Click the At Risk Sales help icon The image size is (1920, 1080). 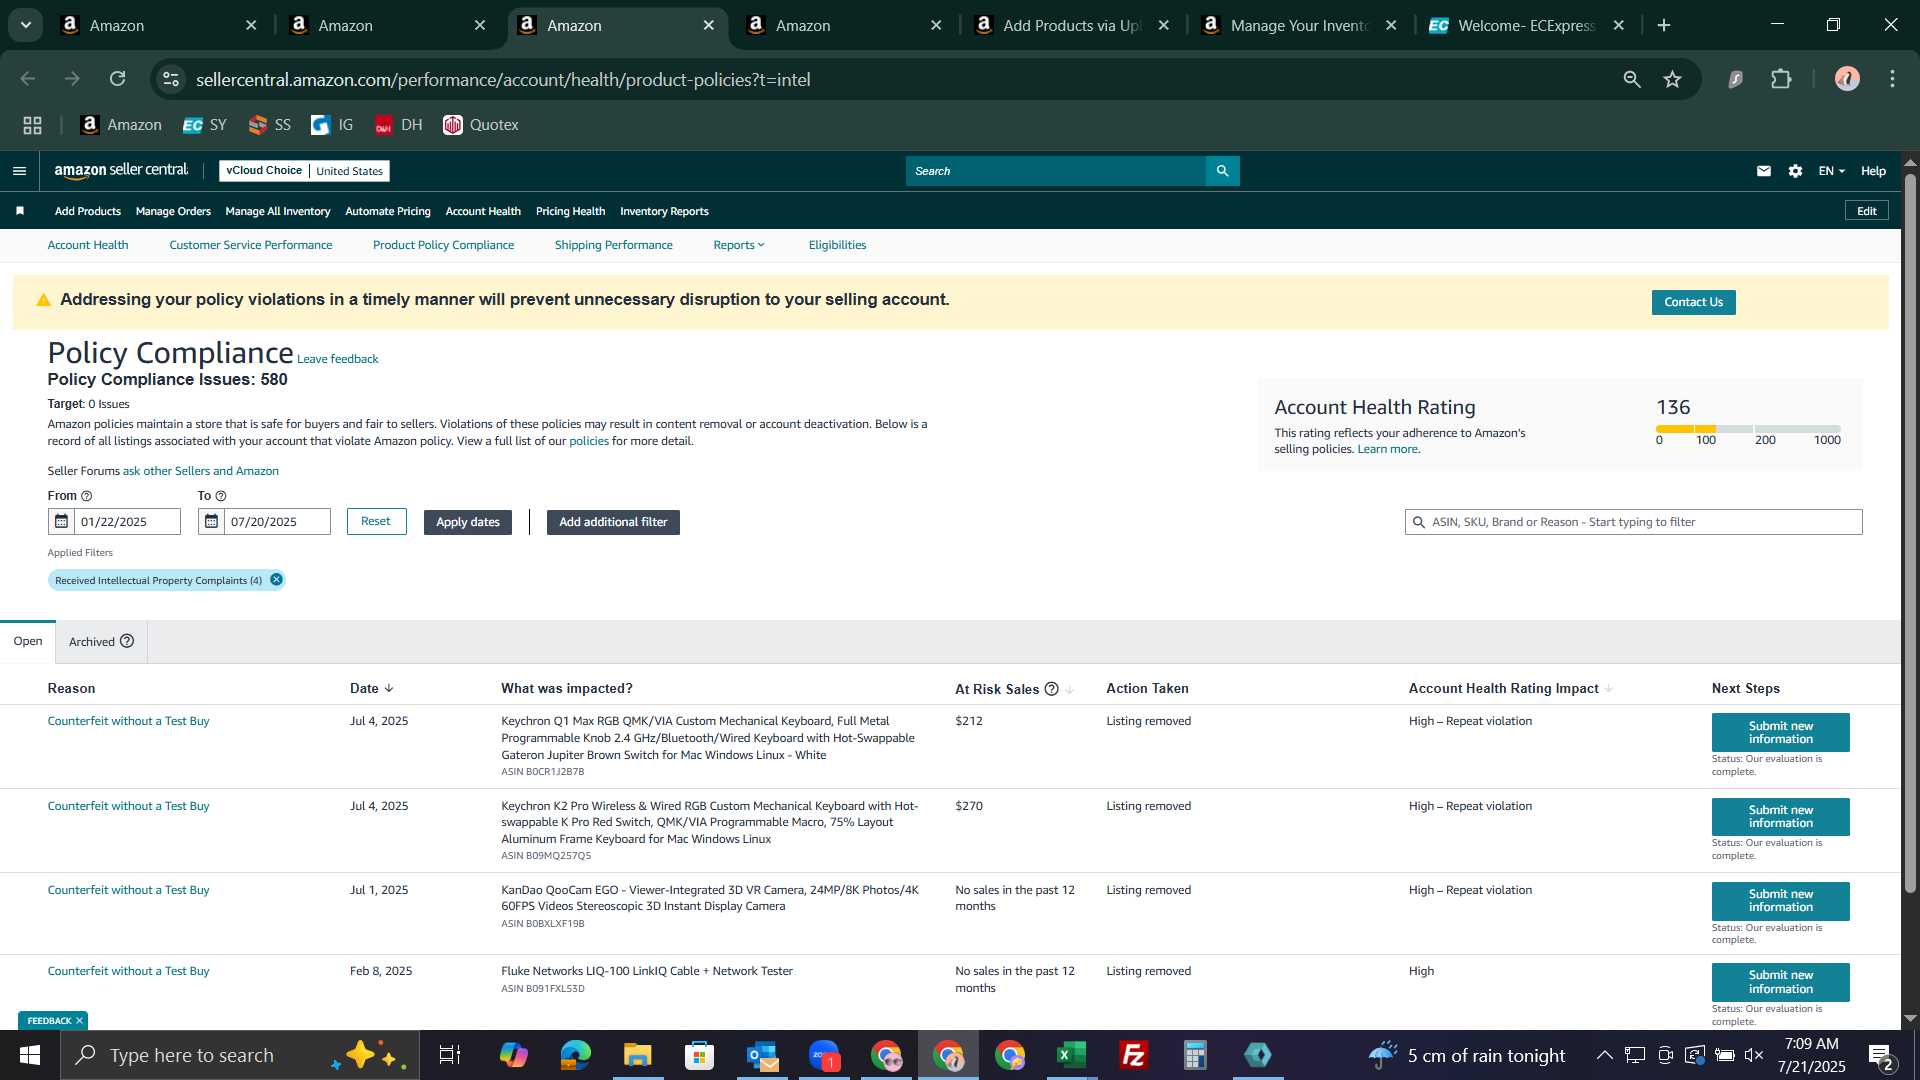[1051, 689]
